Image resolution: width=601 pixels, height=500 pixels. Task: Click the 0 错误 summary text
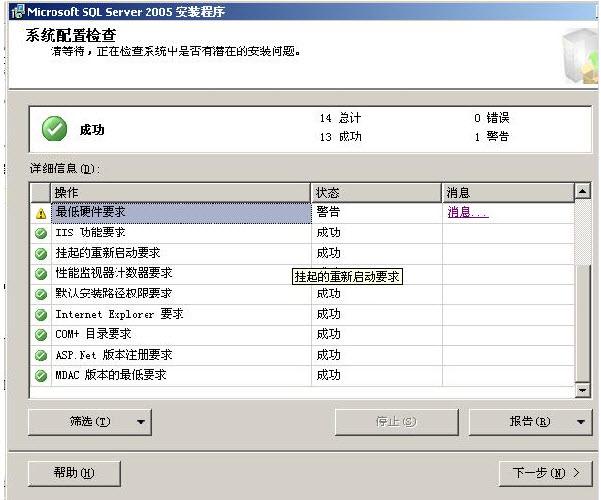(x=492, y=118)
